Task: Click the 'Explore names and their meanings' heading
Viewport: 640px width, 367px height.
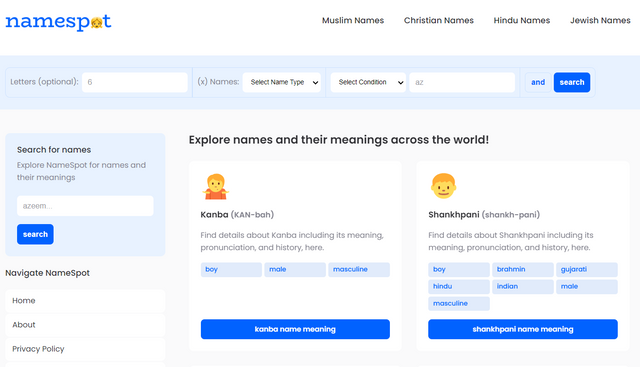Action: pos(339,140)
